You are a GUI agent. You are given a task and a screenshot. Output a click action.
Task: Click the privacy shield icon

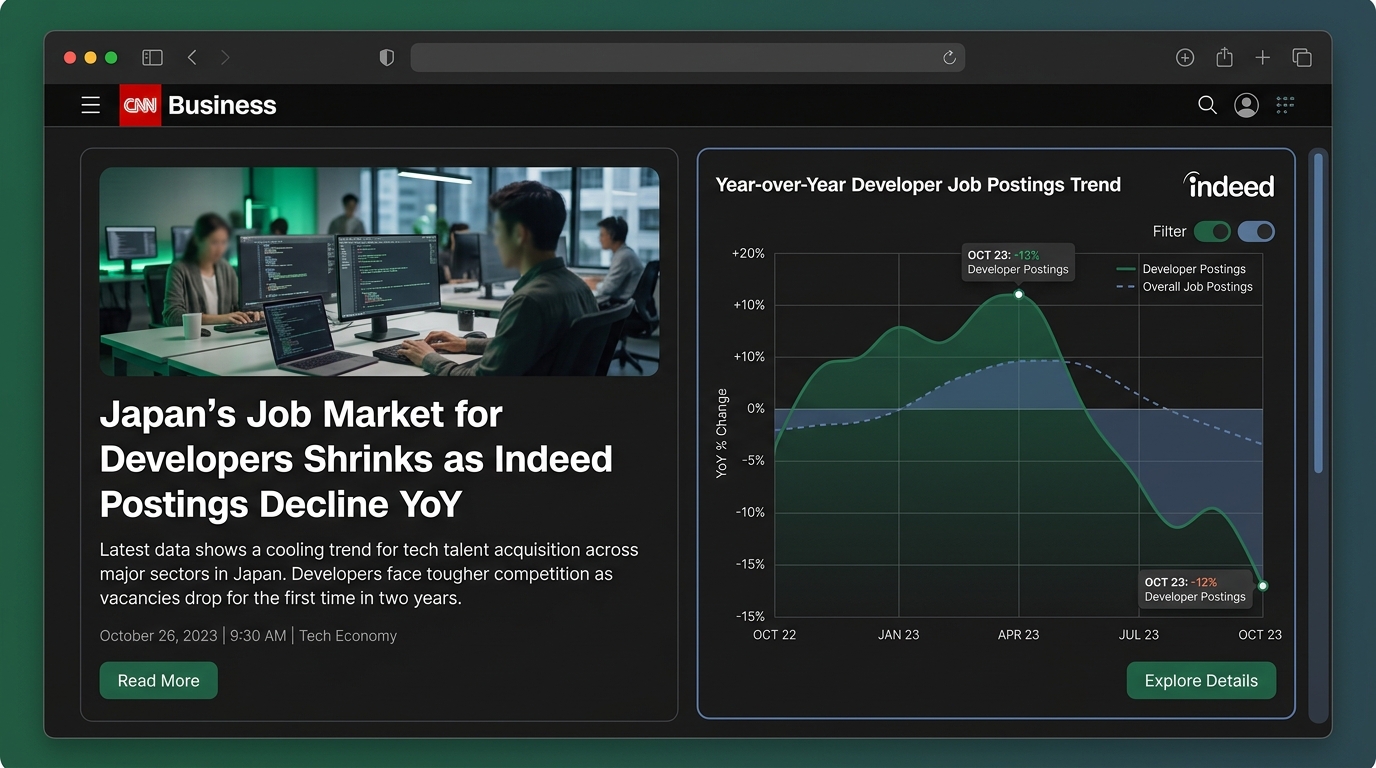point(387,58)
